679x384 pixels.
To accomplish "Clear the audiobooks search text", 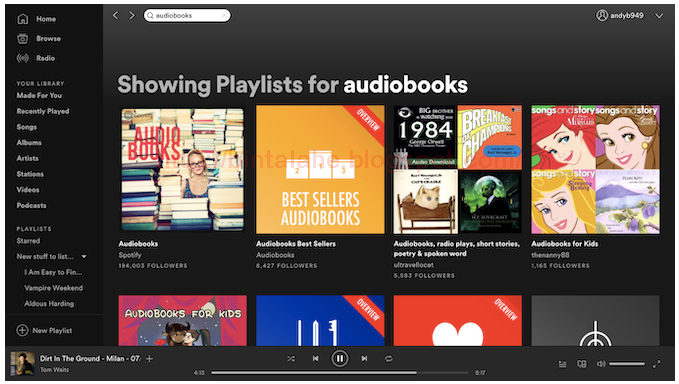I will [x=224, y=16].
